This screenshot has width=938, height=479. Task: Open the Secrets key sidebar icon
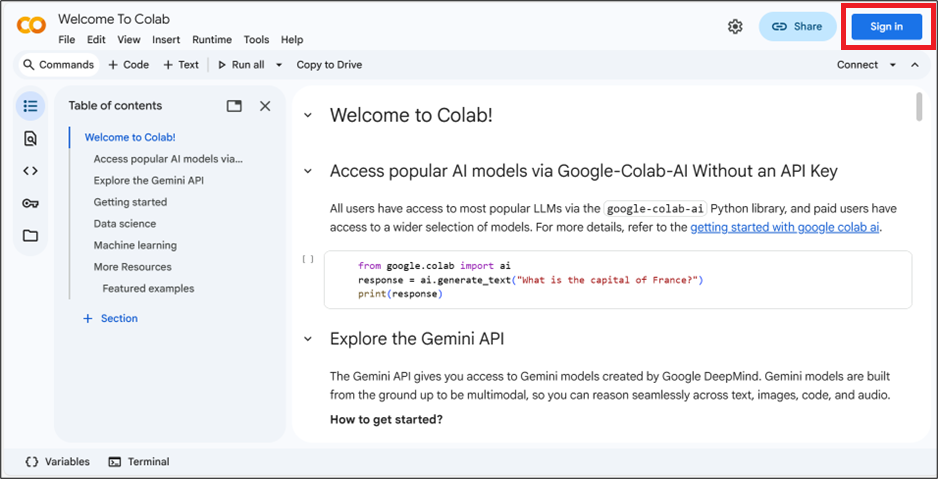click(x=31, y=203)
